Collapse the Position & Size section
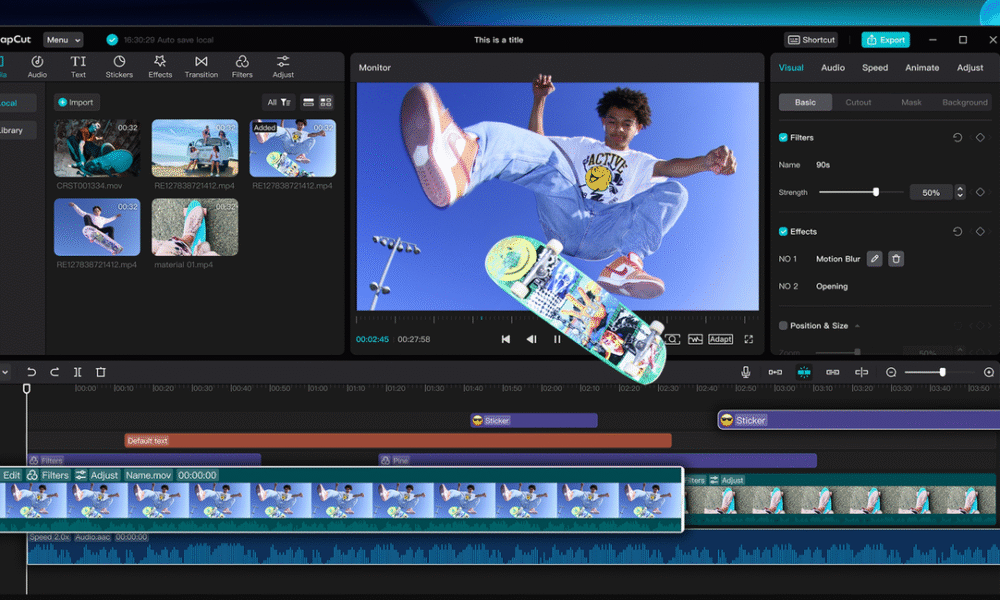The width and height of the screenshot is (1000, 600). point(857,326)
